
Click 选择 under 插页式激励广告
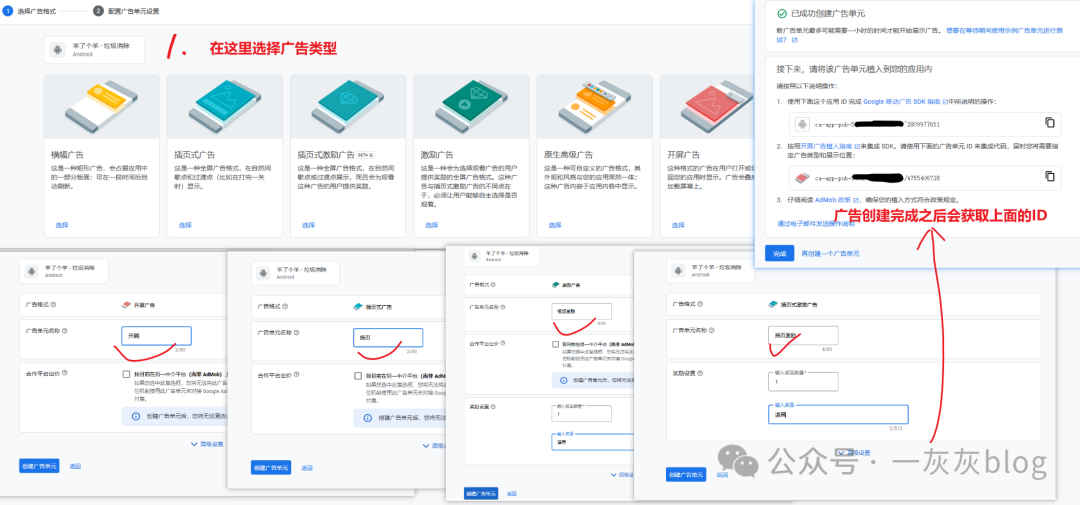tap(309, 225)
